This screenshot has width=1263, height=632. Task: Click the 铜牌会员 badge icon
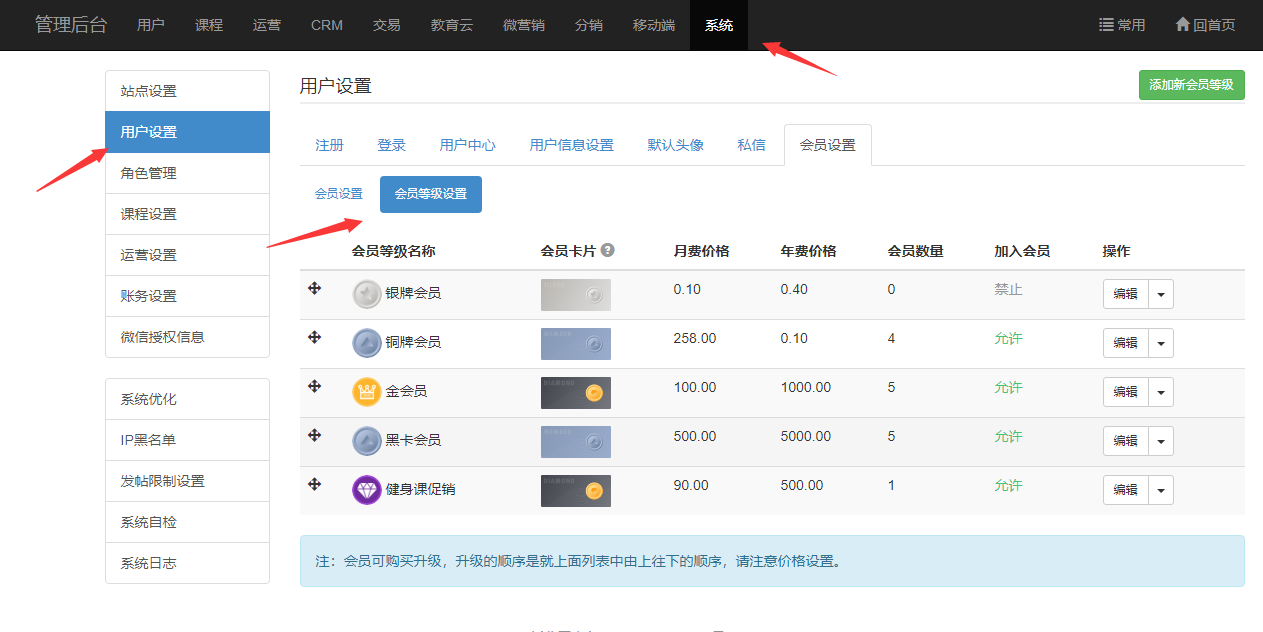click(367, 343)
